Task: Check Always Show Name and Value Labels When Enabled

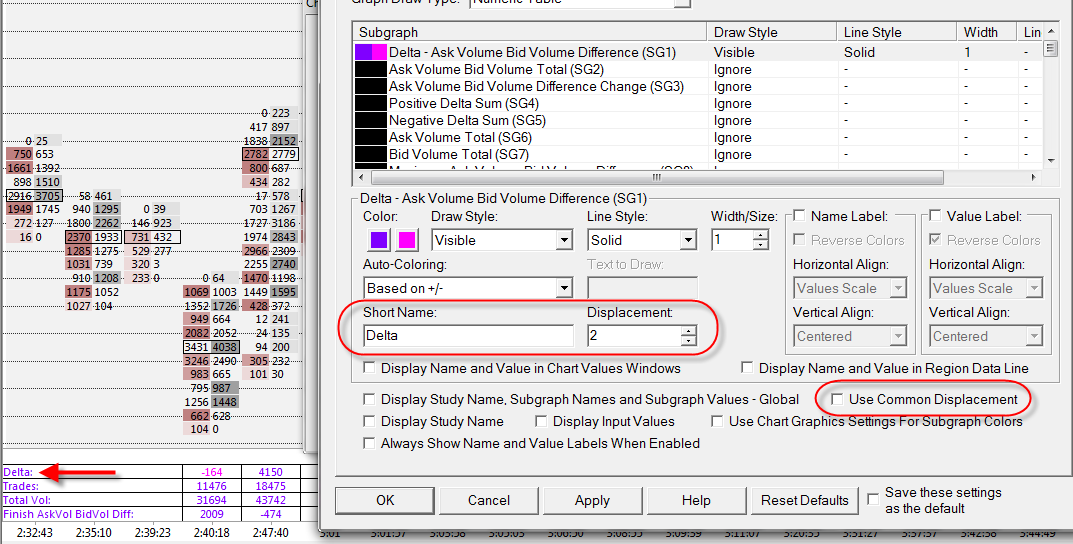Action: (x=370, y=443)
